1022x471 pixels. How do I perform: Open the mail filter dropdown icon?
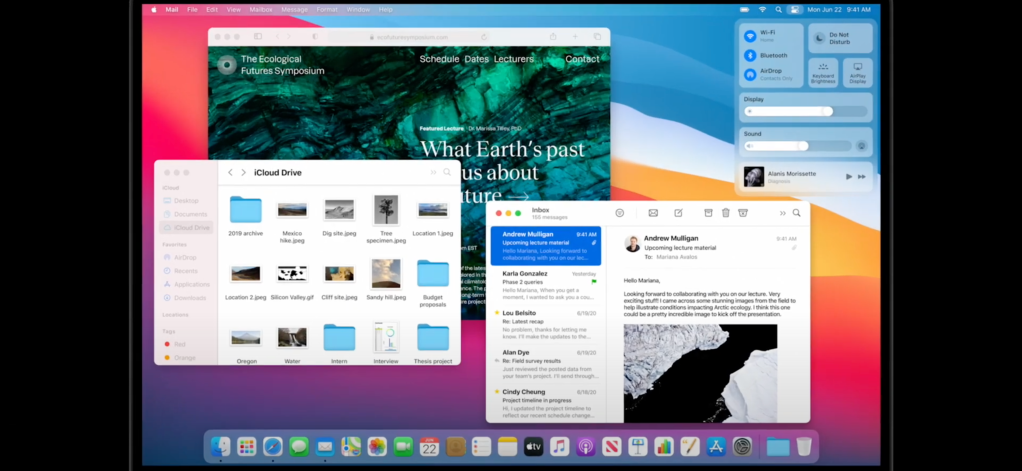pyautogui.click(x=620, y=213)
